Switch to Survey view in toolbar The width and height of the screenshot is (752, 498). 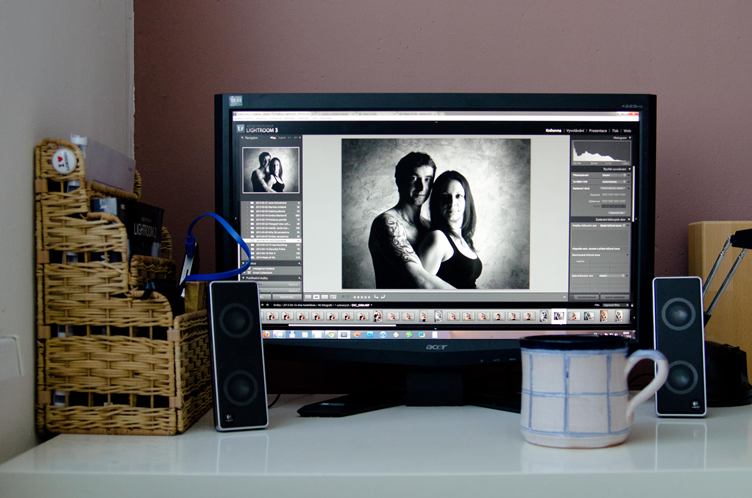coord(333,297)
